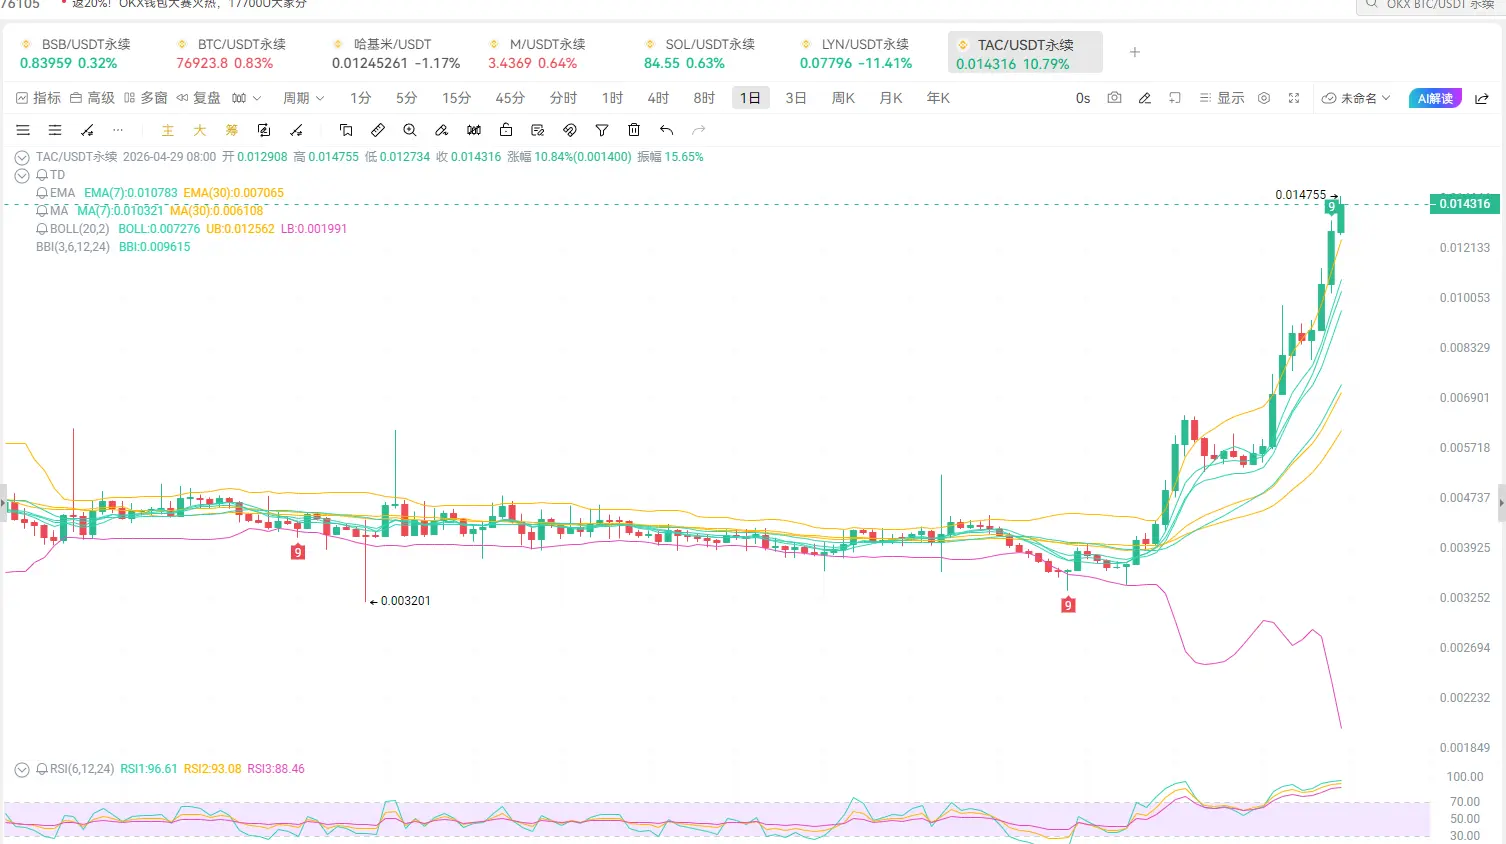
Task: Collapse the TAC/USDT永续 chart info row
Action: click(x=22, y=158)
